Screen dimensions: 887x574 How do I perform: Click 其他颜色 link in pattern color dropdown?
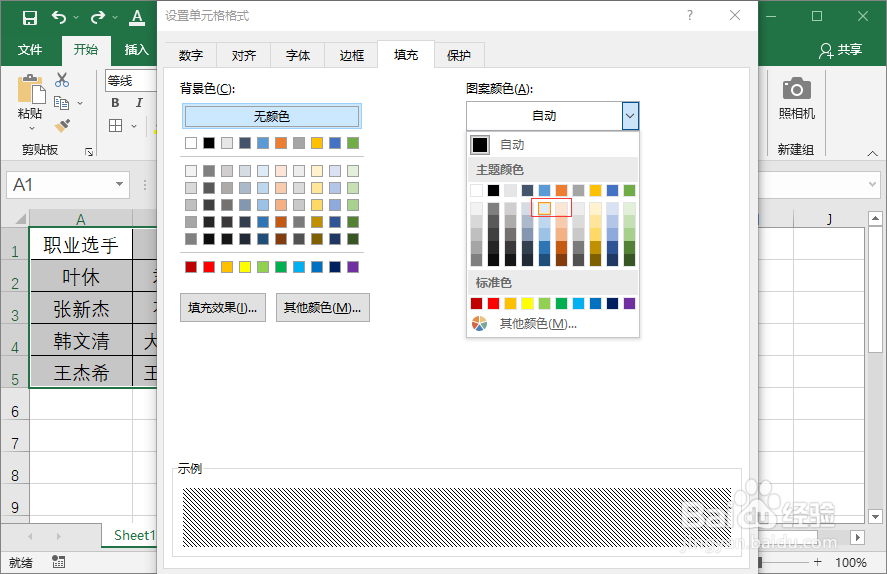pyautogui.click(x=537, y=323)
